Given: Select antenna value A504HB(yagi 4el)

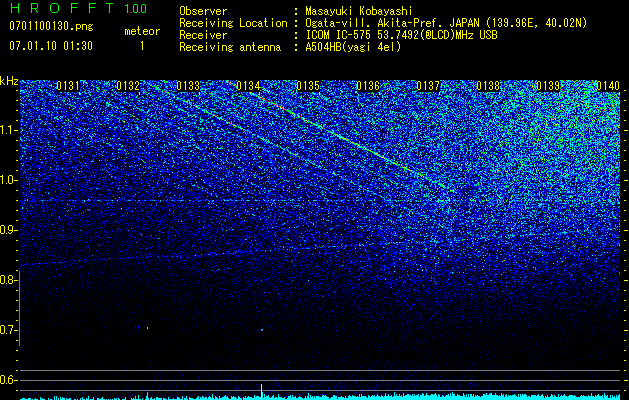Looking at the screenshot, I should (x=353, y=47).
